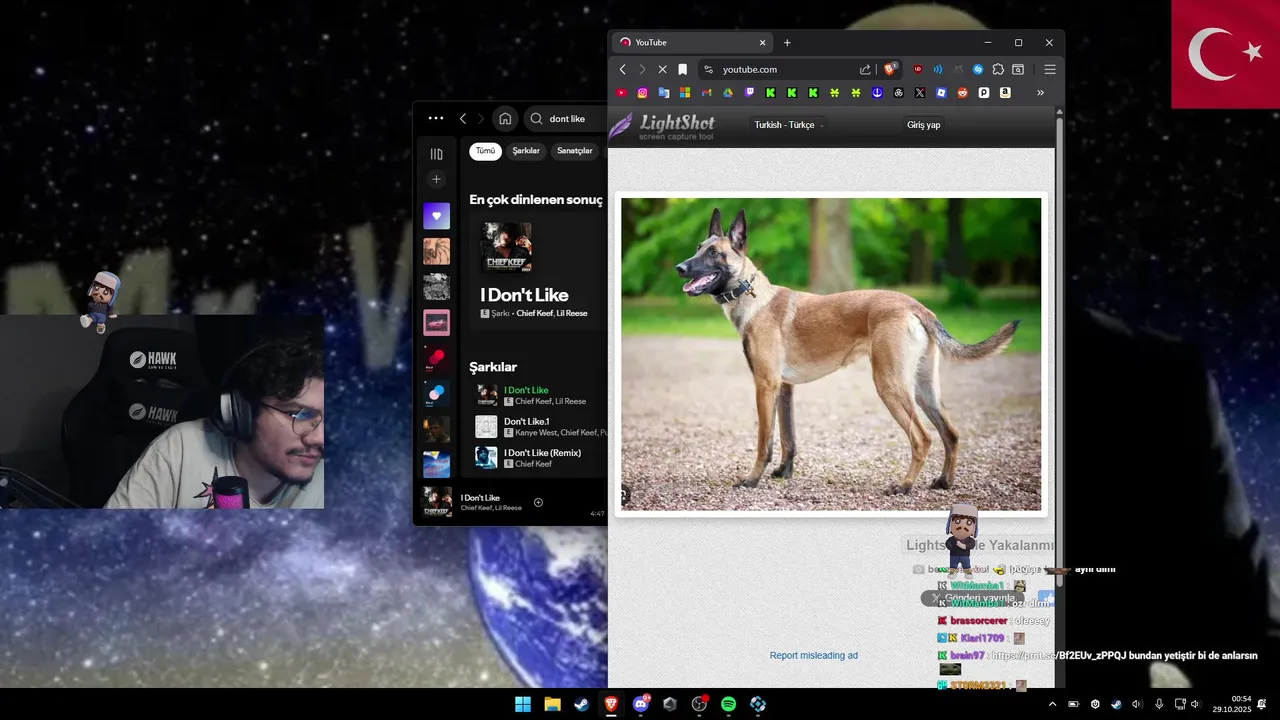The width and height of the screenshot is (1280, 720).
Task: Open the LightShot logo homepage
Action: click(x=662, y=127)
